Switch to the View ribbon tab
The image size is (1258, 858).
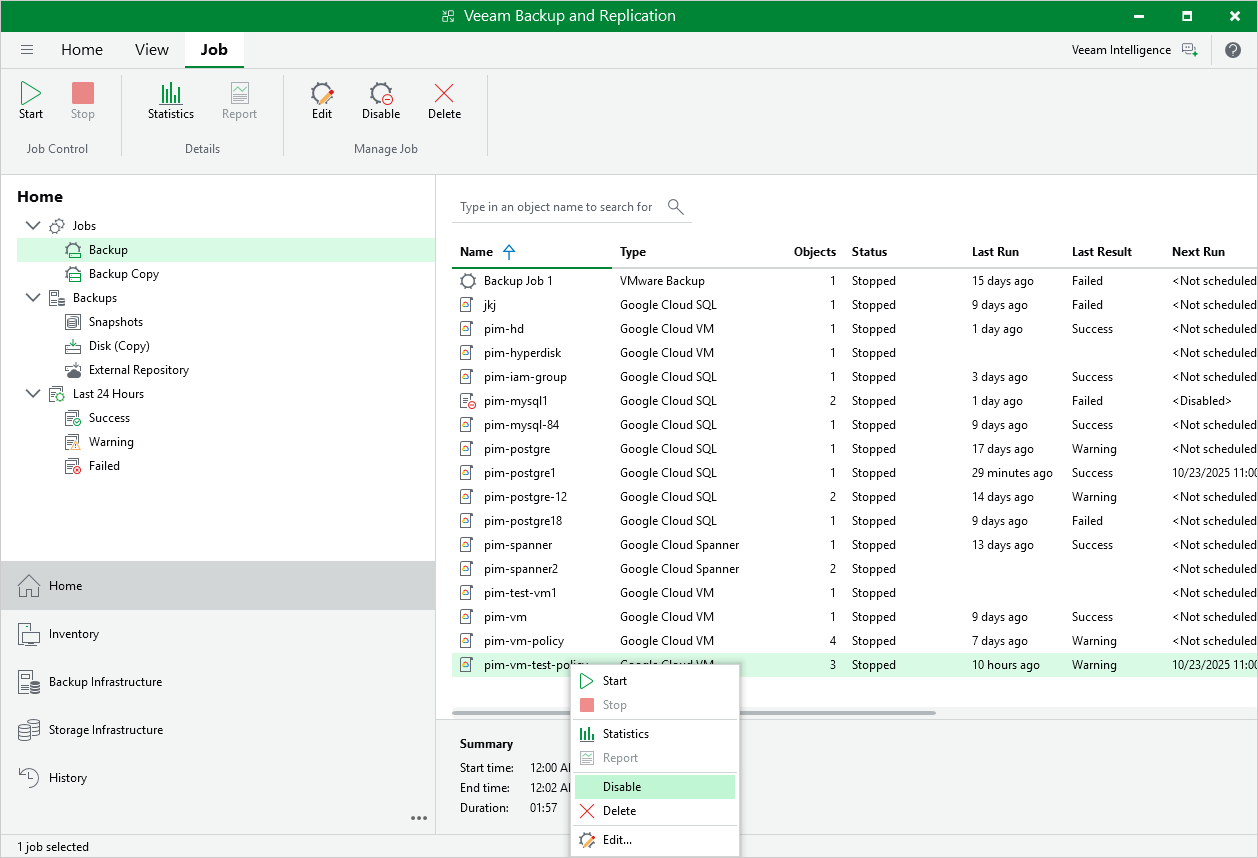click(152, 50)
